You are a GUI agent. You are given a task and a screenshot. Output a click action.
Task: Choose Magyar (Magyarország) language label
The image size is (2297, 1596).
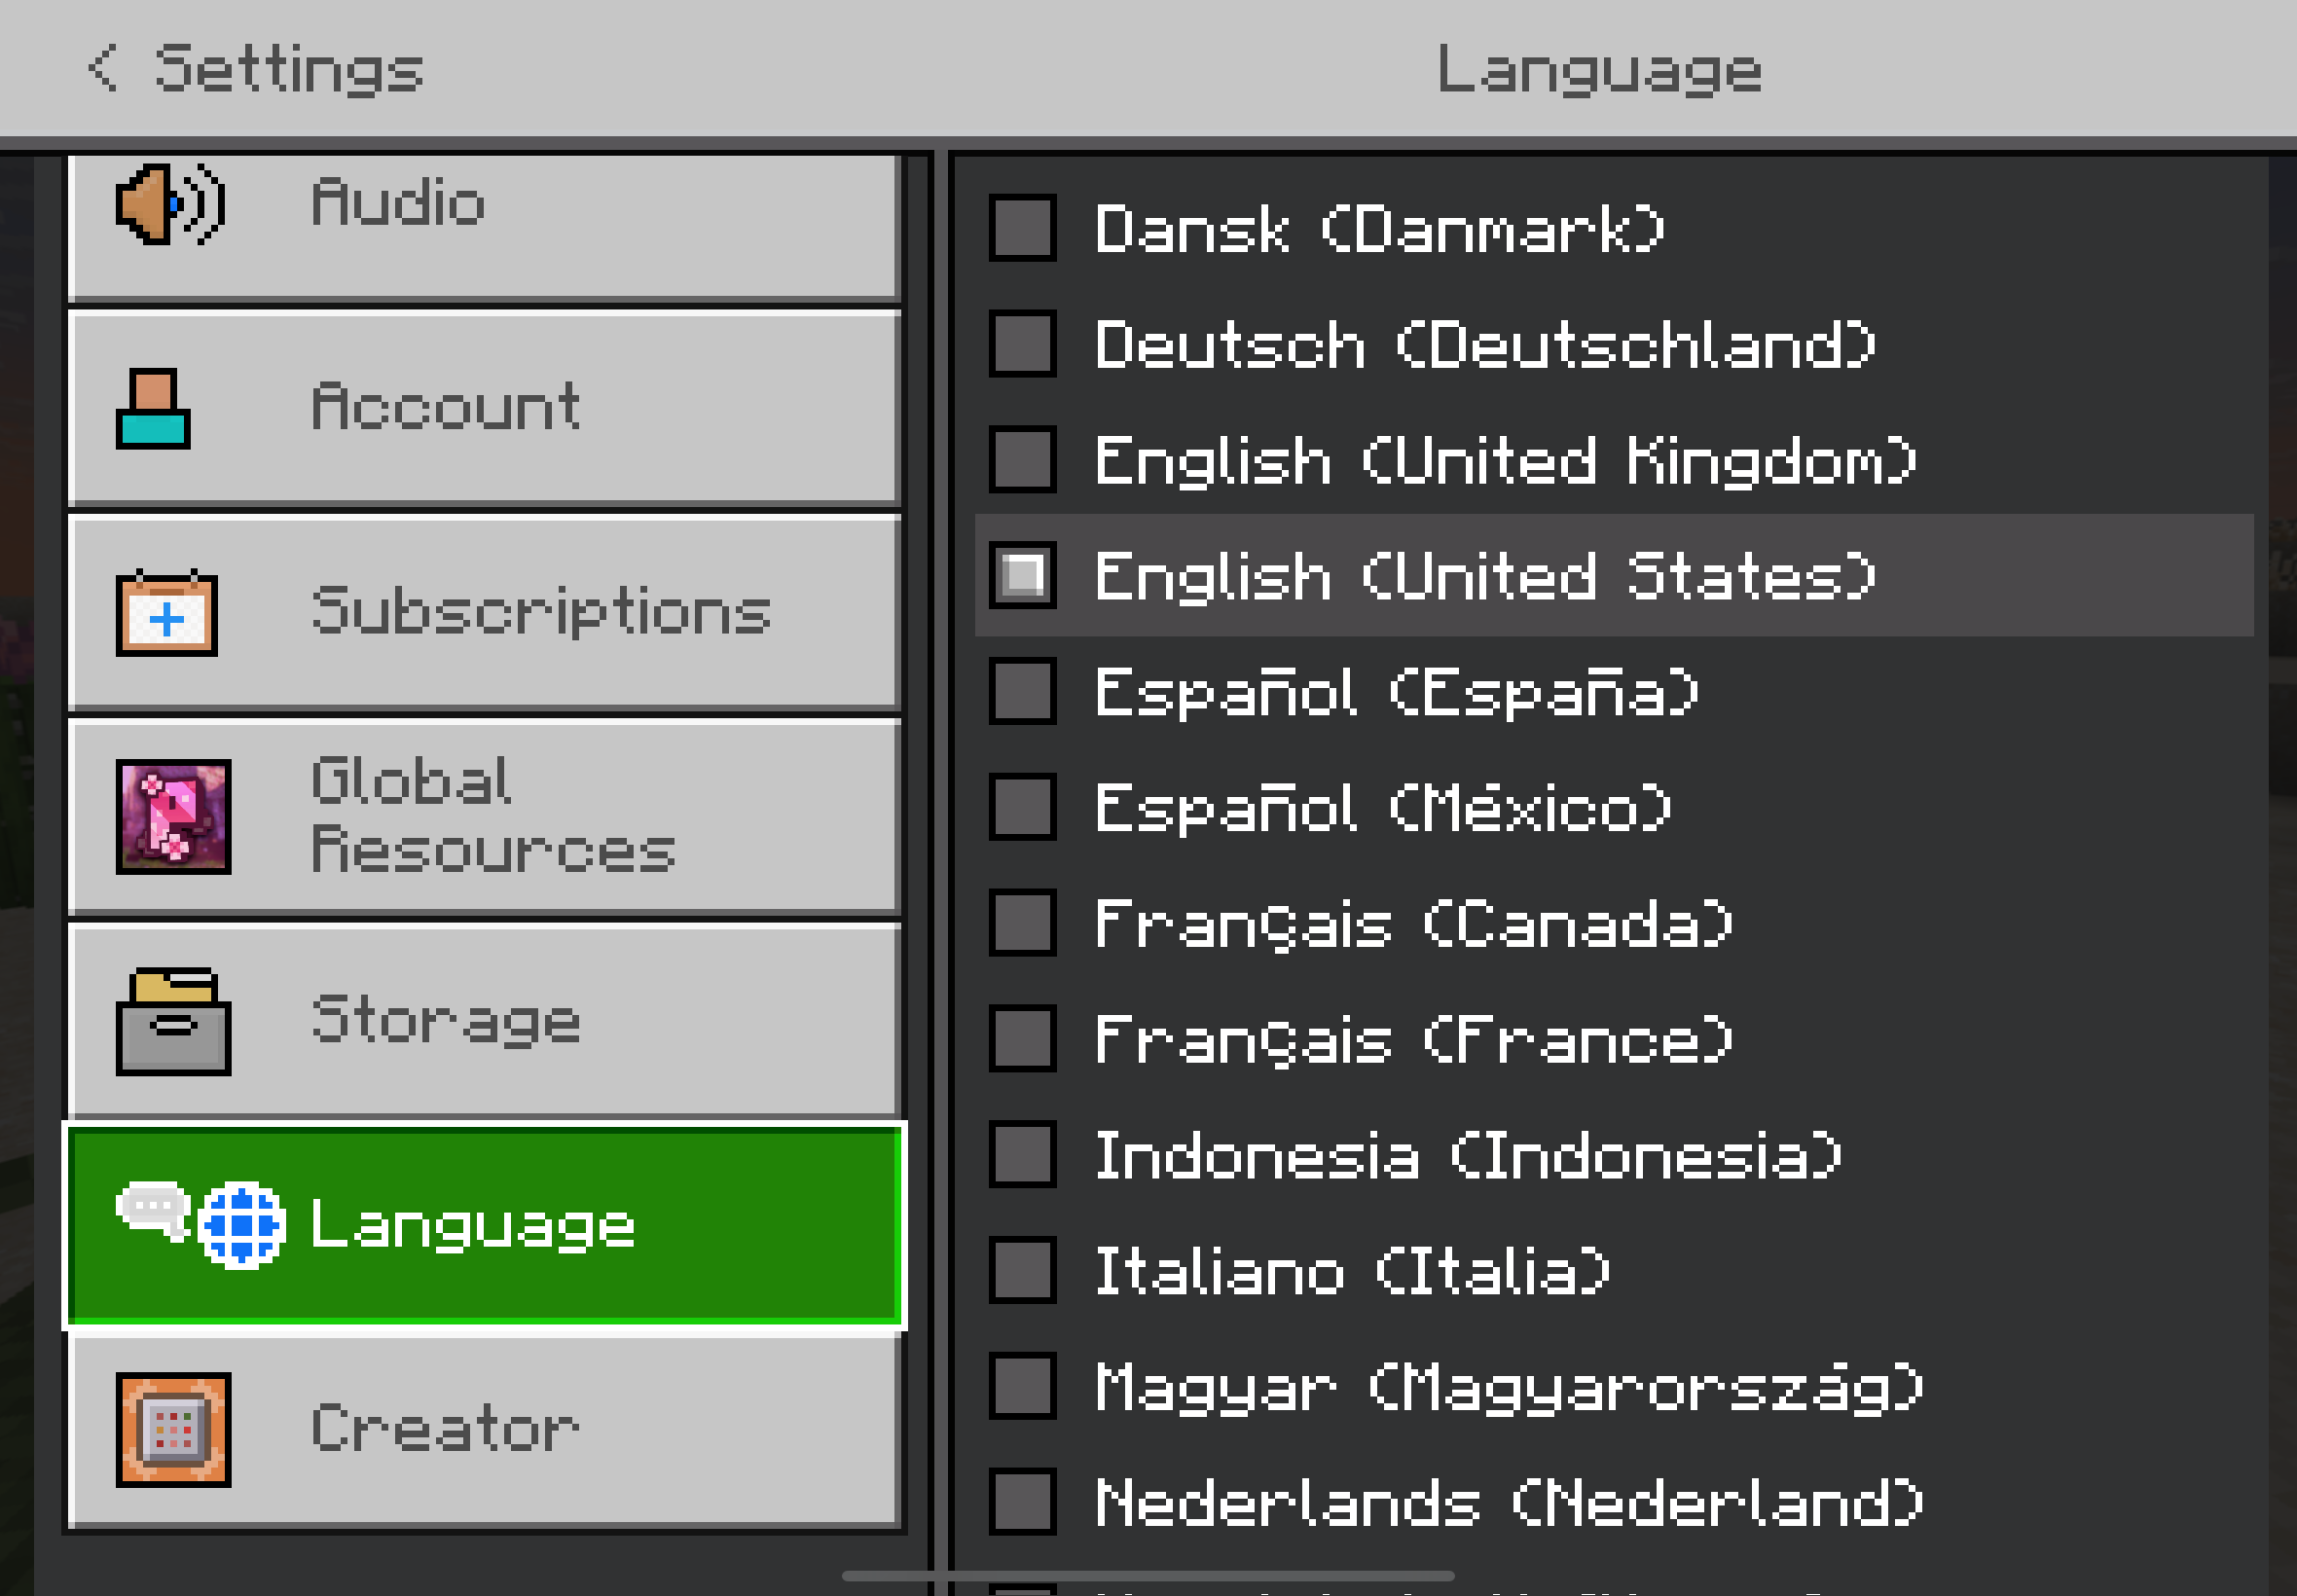[x=1508, y=1386]
